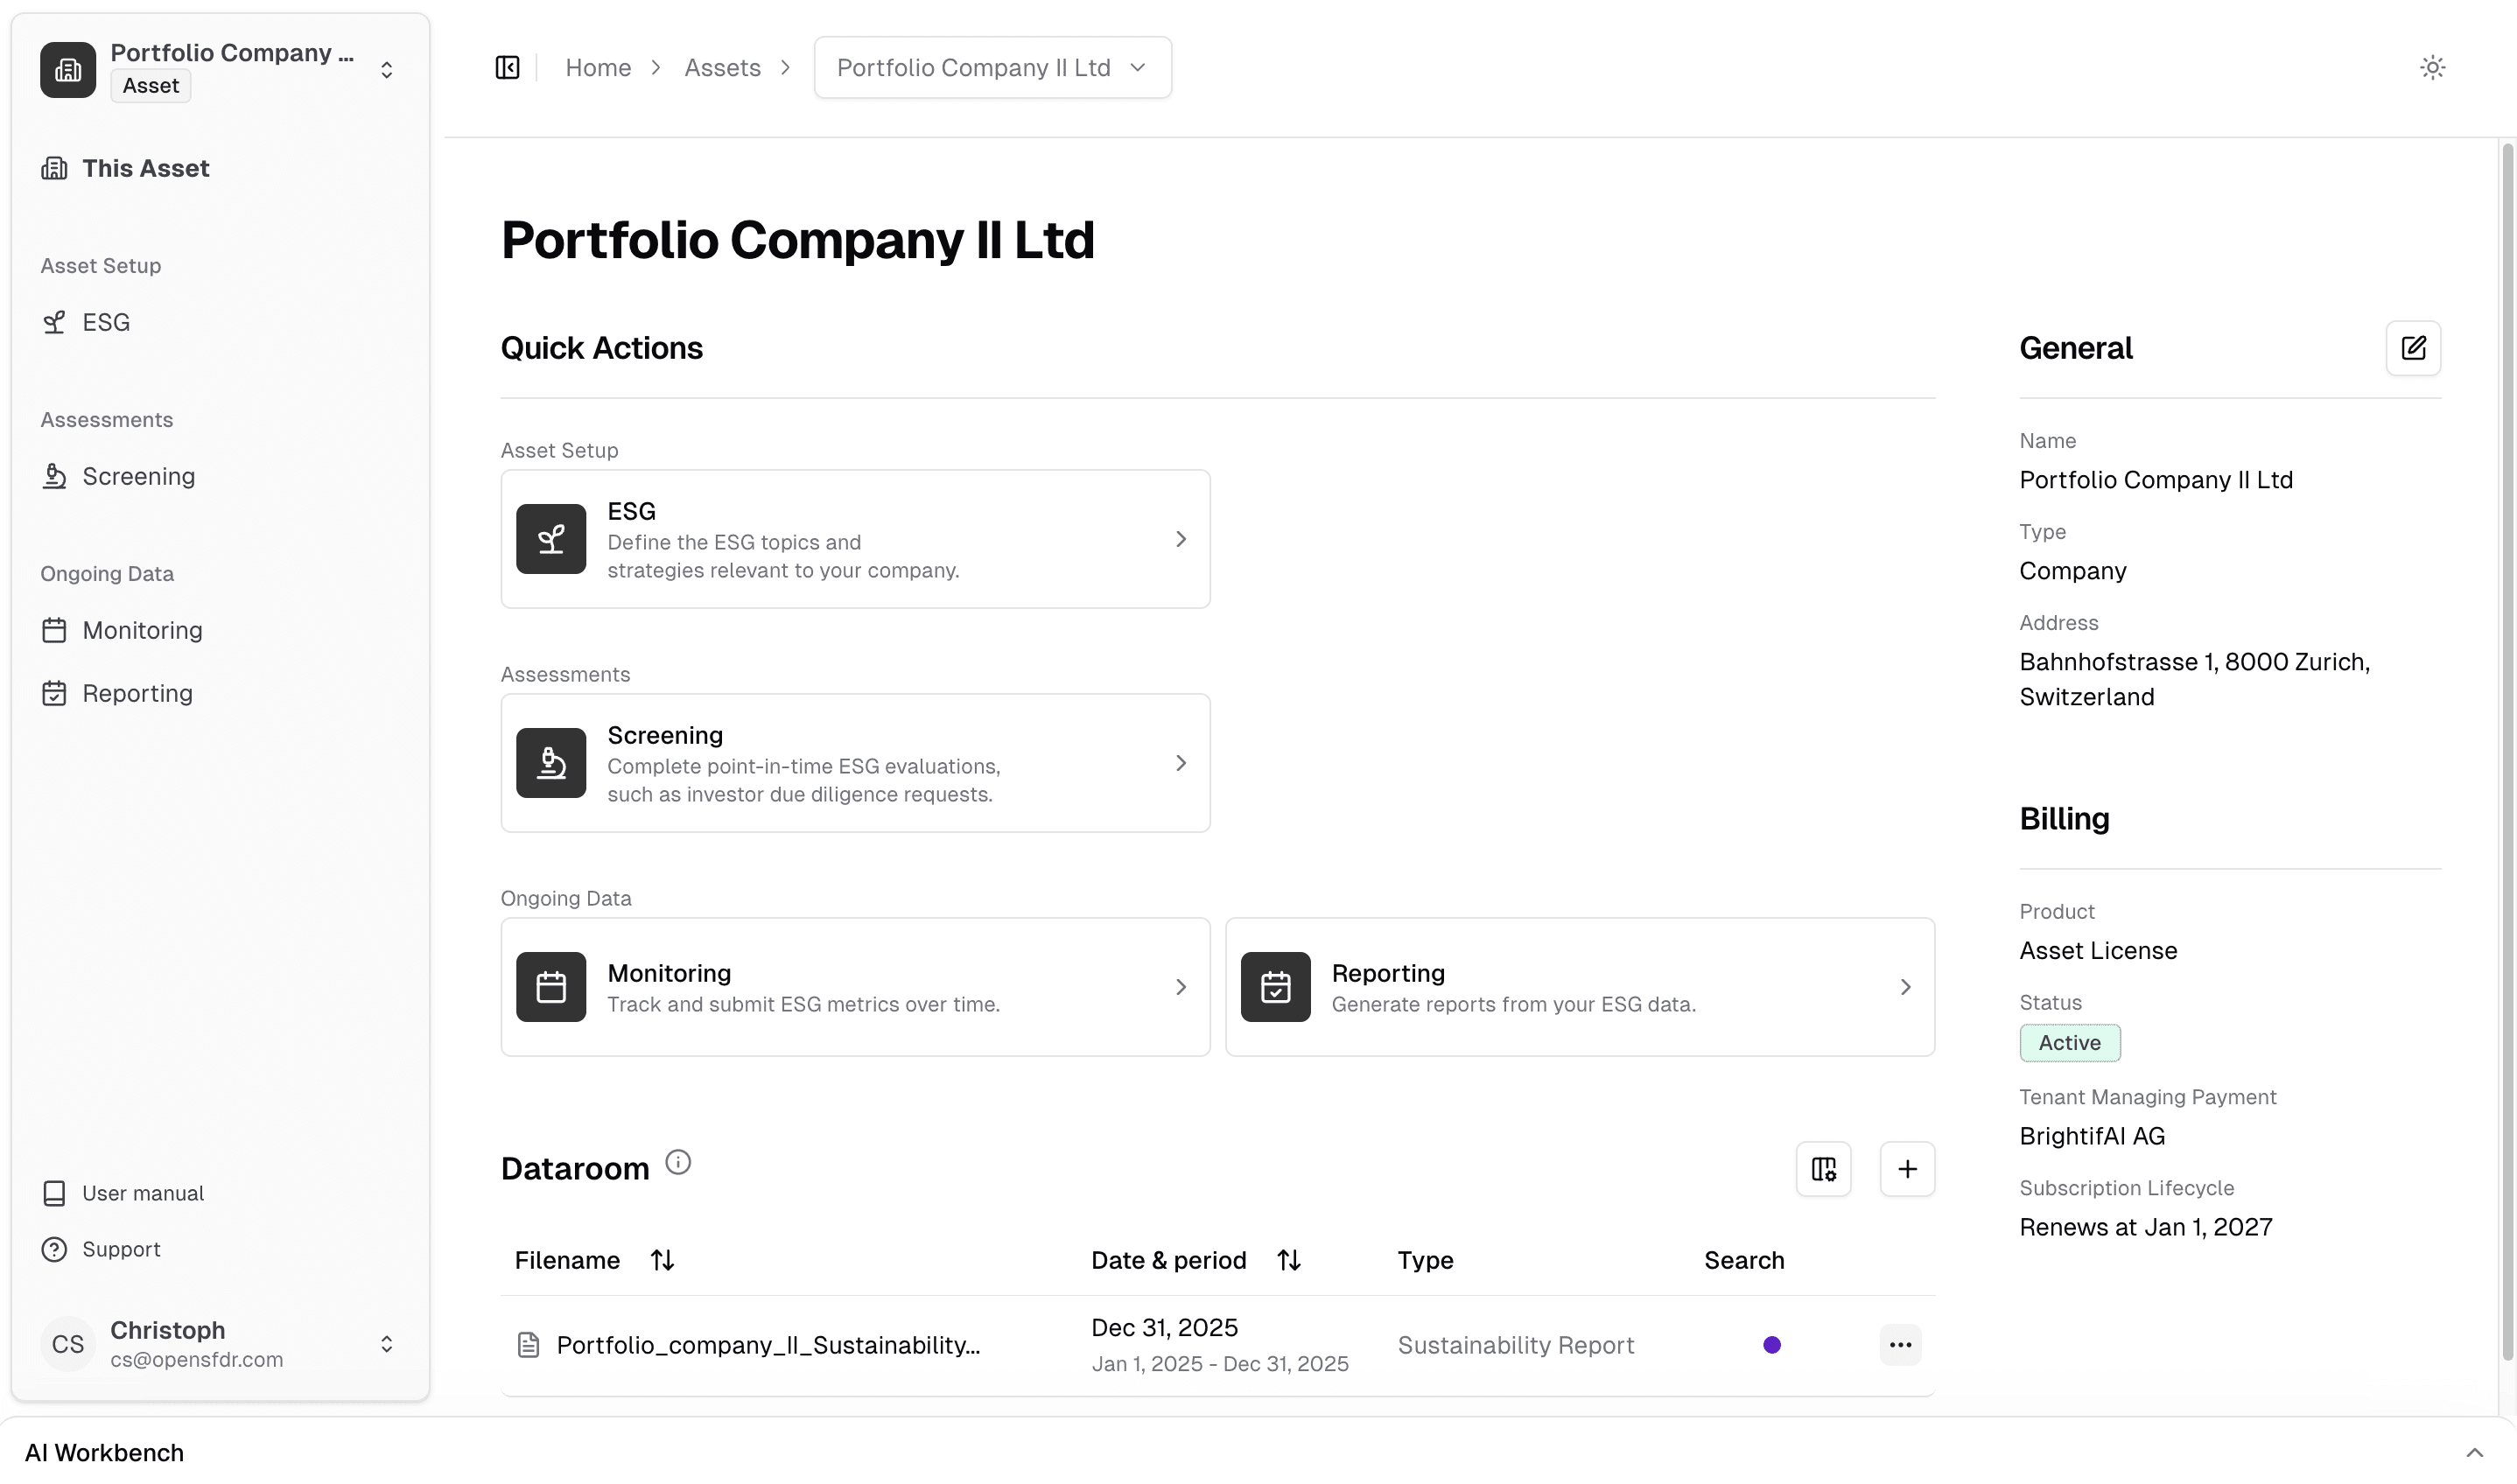Open the User manual from the sidebar
The width and height of the screenshot is (2517, 1484).
pos(141,1193)
